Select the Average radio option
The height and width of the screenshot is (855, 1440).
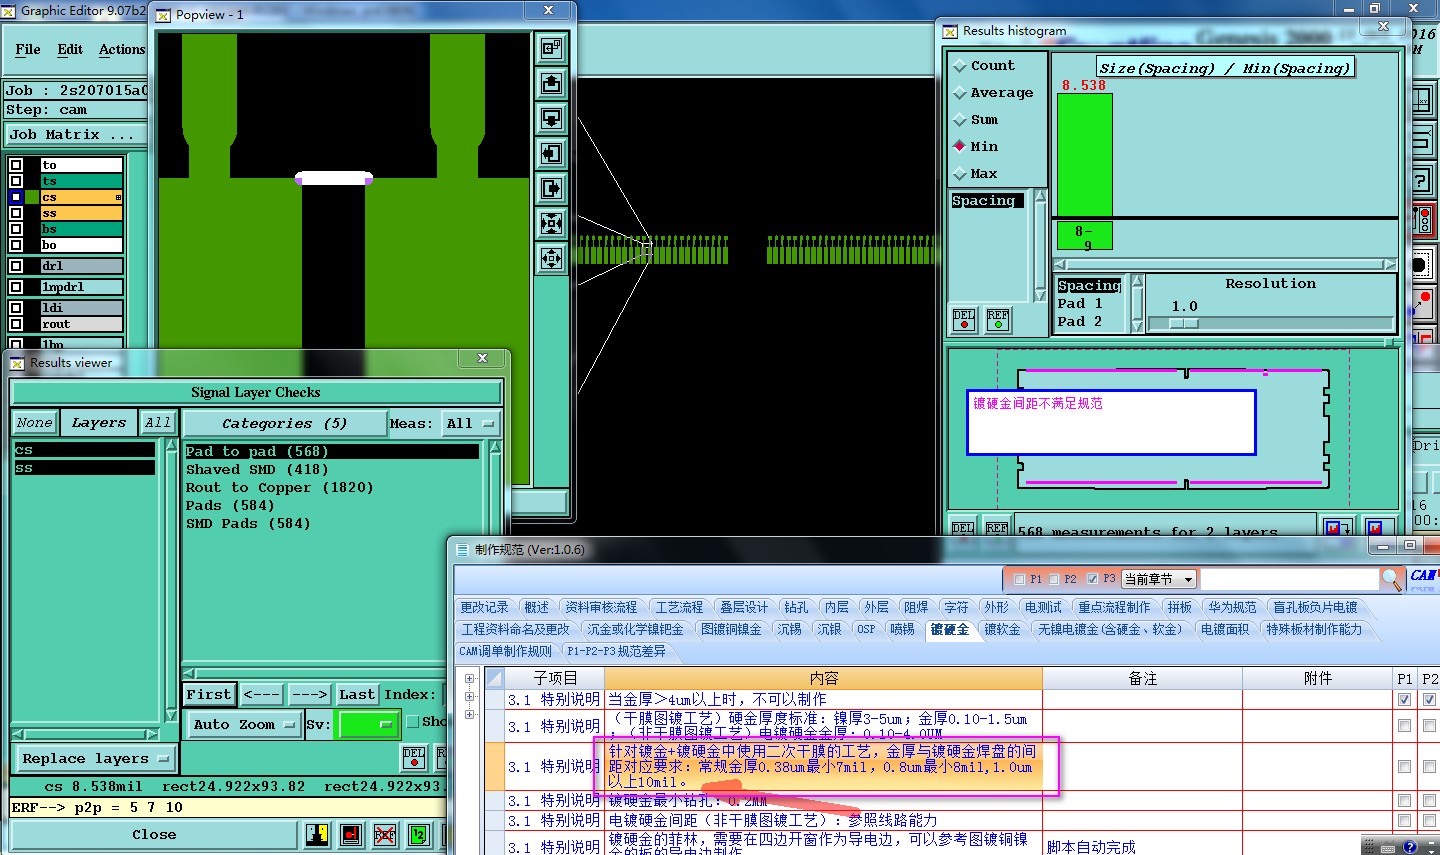[993, 92]
